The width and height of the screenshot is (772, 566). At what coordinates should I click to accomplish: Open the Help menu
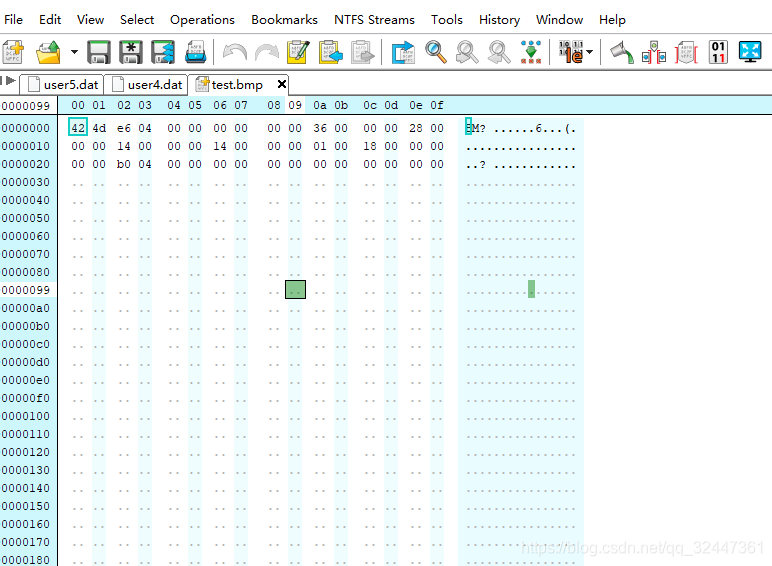click(x=612, y=20)
